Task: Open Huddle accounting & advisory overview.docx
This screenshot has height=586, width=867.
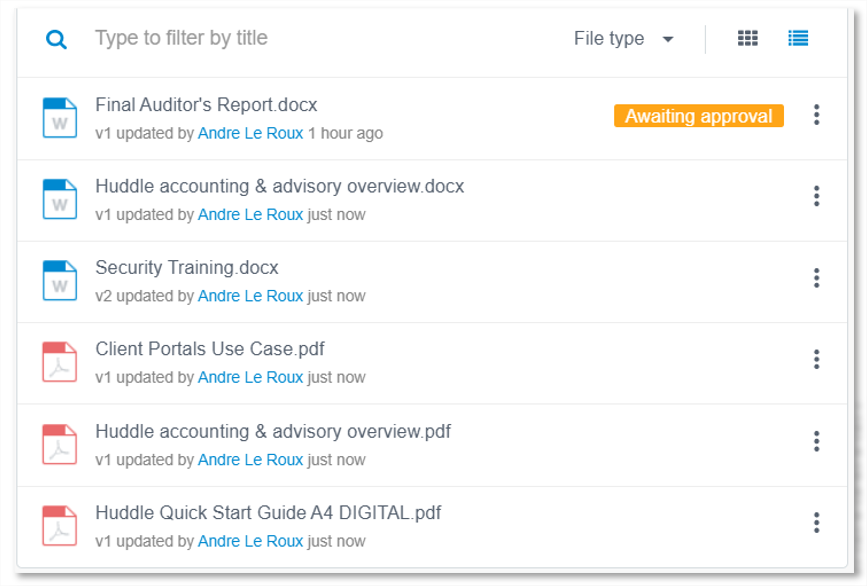Action: click(280, 186)
